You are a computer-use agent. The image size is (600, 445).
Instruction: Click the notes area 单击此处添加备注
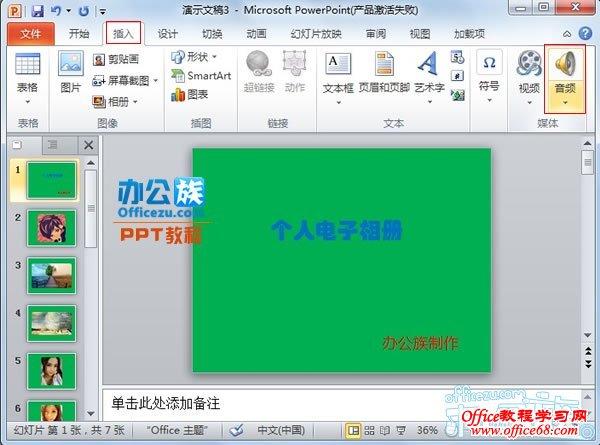click(x=166, y=403)
